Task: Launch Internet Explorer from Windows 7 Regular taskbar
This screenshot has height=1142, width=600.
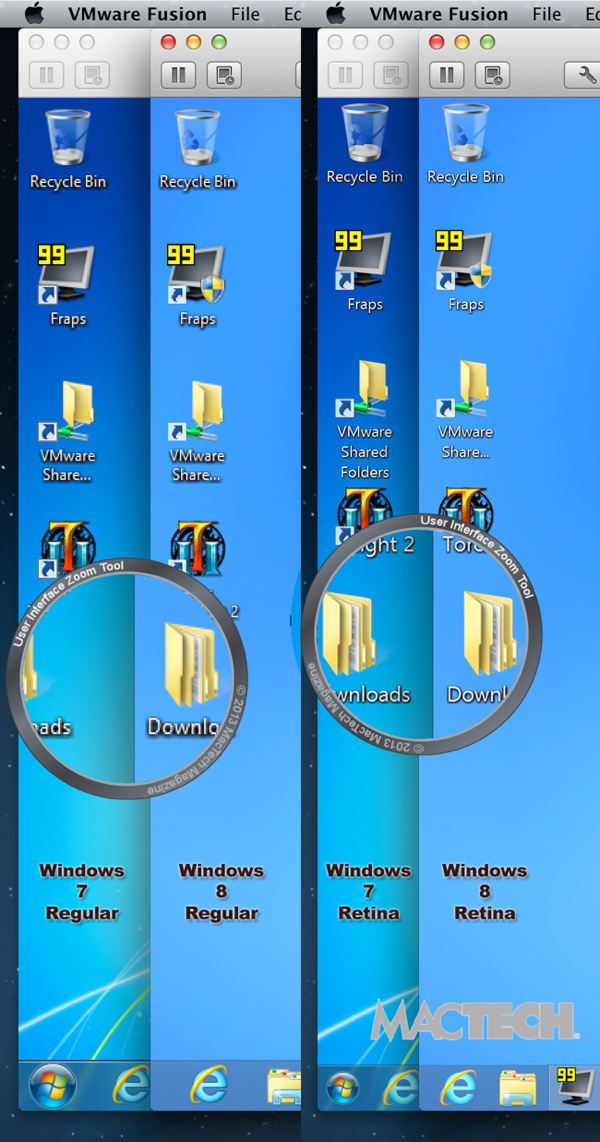Action: (x=130, y=1084)
